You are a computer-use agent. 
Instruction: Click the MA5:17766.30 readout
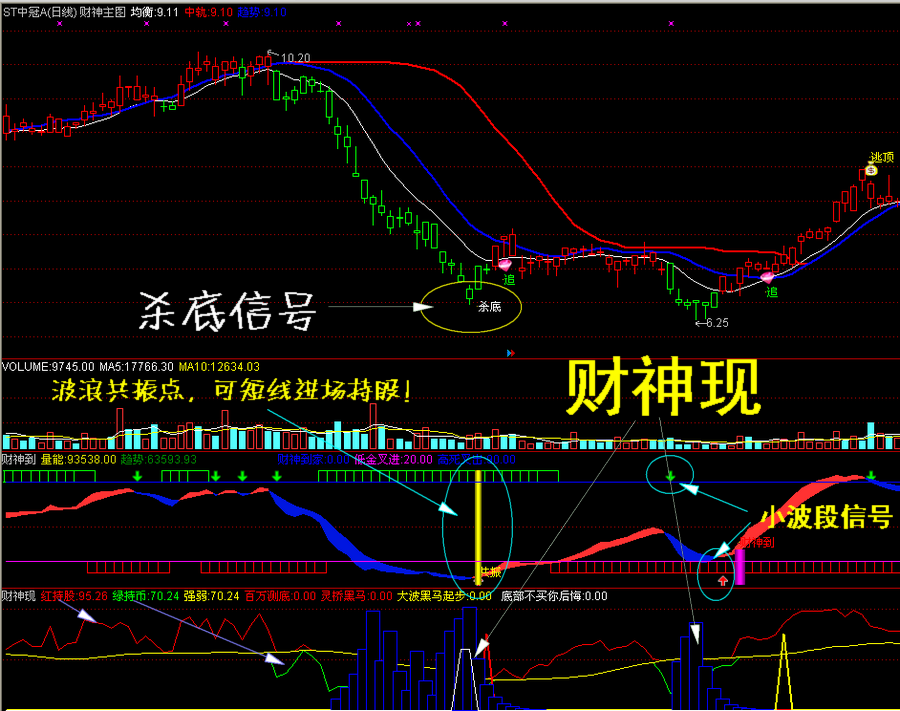(x=136, y=367)
